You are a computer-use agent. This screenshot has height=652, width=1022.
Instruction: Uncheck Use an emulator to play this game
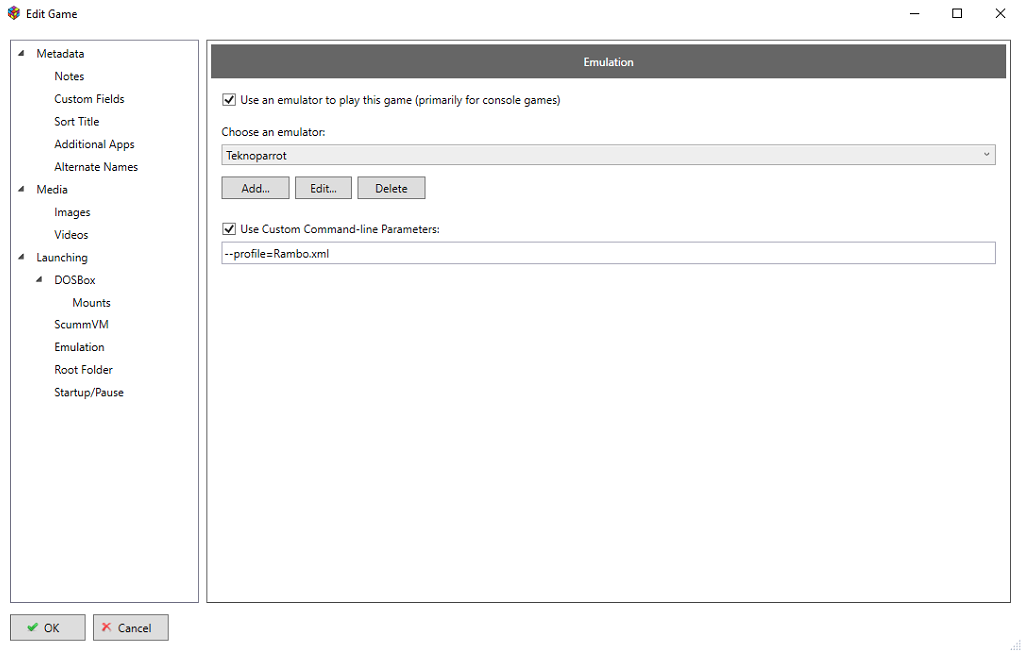coord(229,100)
